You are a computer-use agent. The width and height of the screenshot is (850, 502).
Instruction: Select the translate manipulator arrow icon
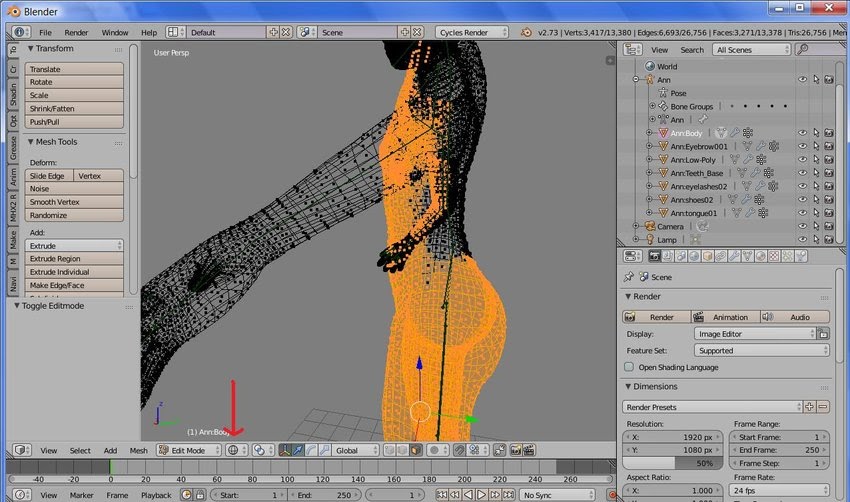(x=298, y=450)
